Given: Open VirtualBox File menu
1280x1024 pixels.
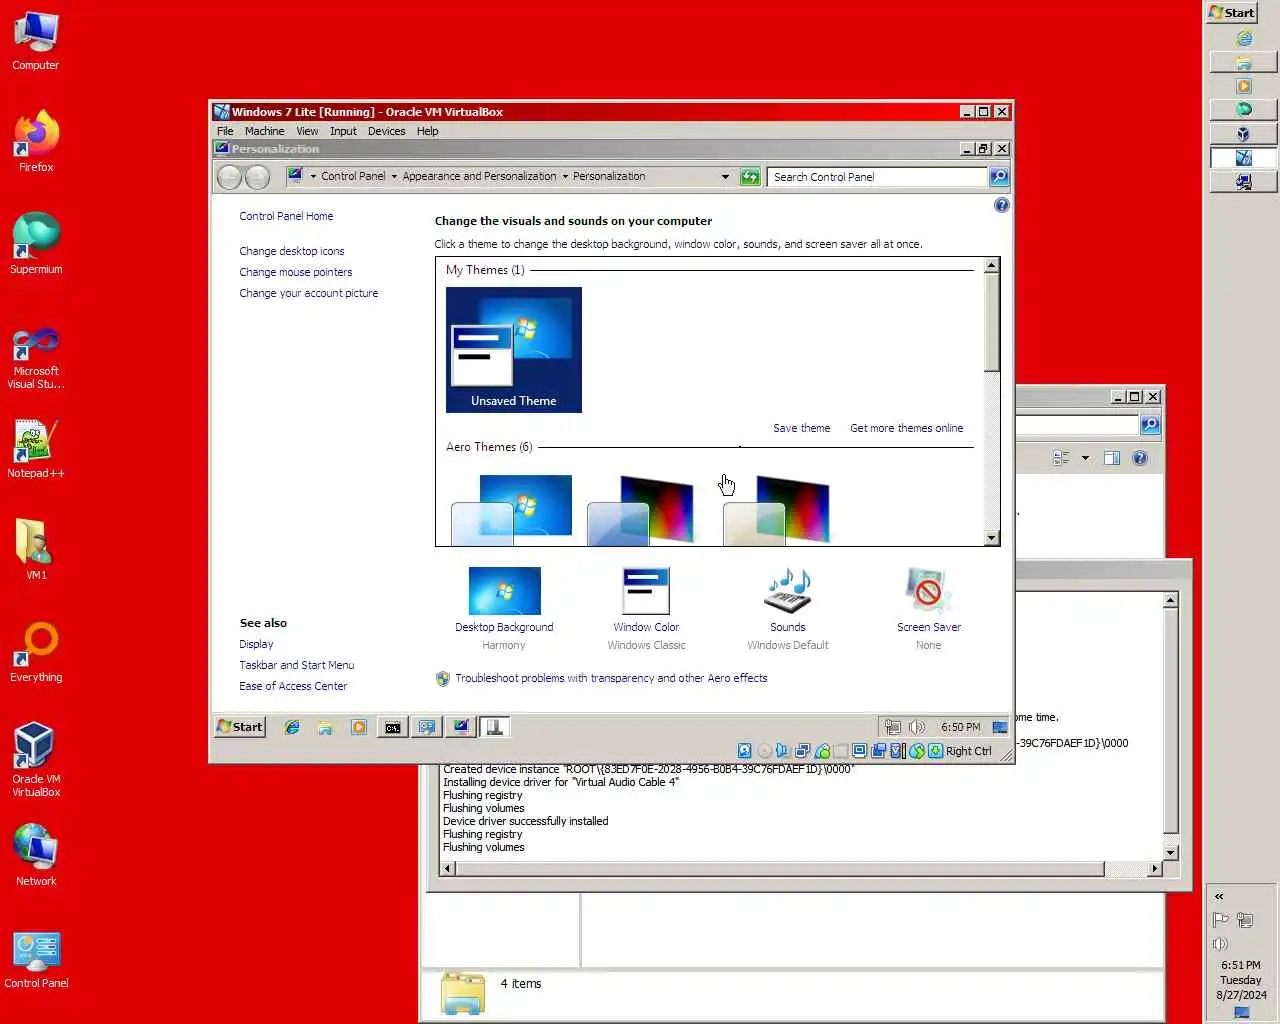Looking at the screenshot, I should (x=225, y=131).
